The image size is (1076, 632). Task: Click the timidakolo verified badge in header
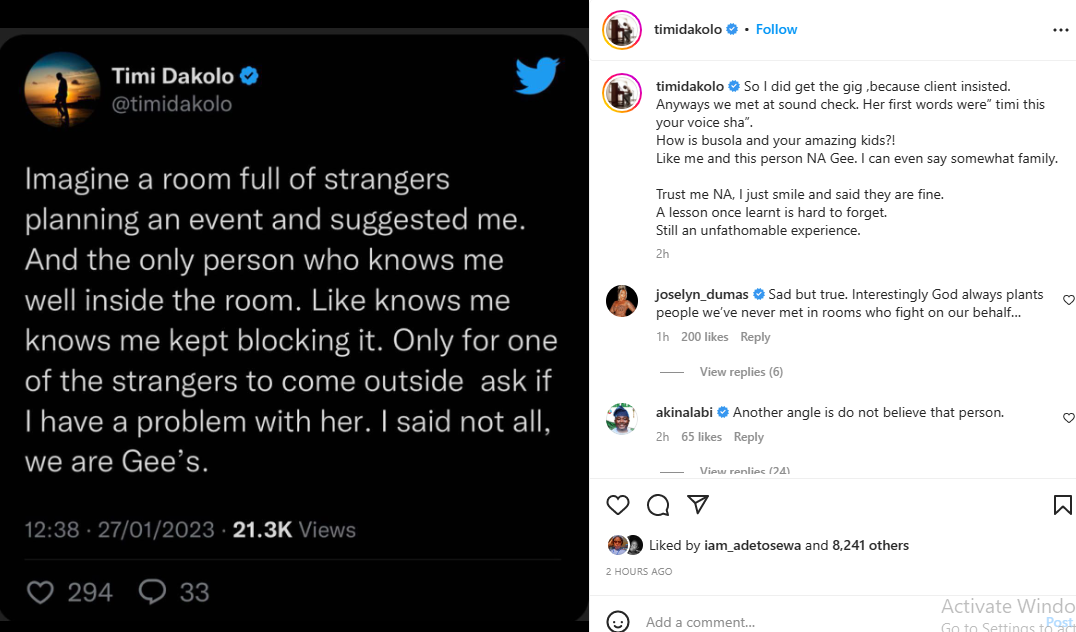pyautogui.click(x=732, y=30)
